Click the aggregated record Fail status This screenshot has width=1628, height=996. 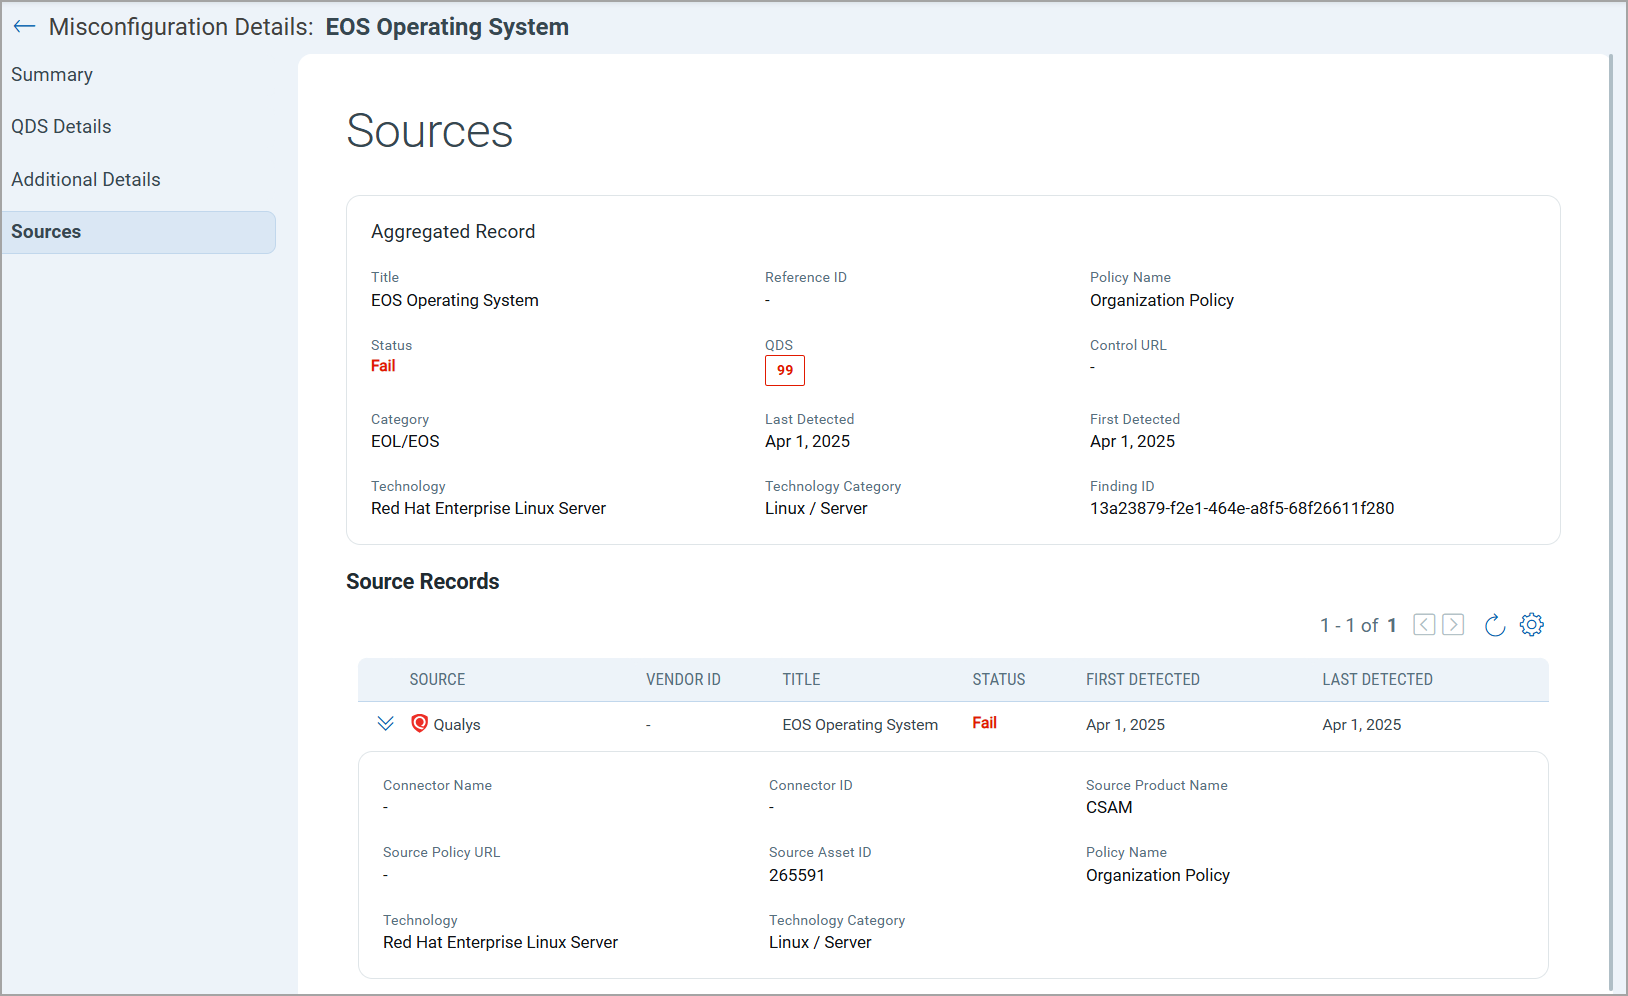[x=383, y=366]
